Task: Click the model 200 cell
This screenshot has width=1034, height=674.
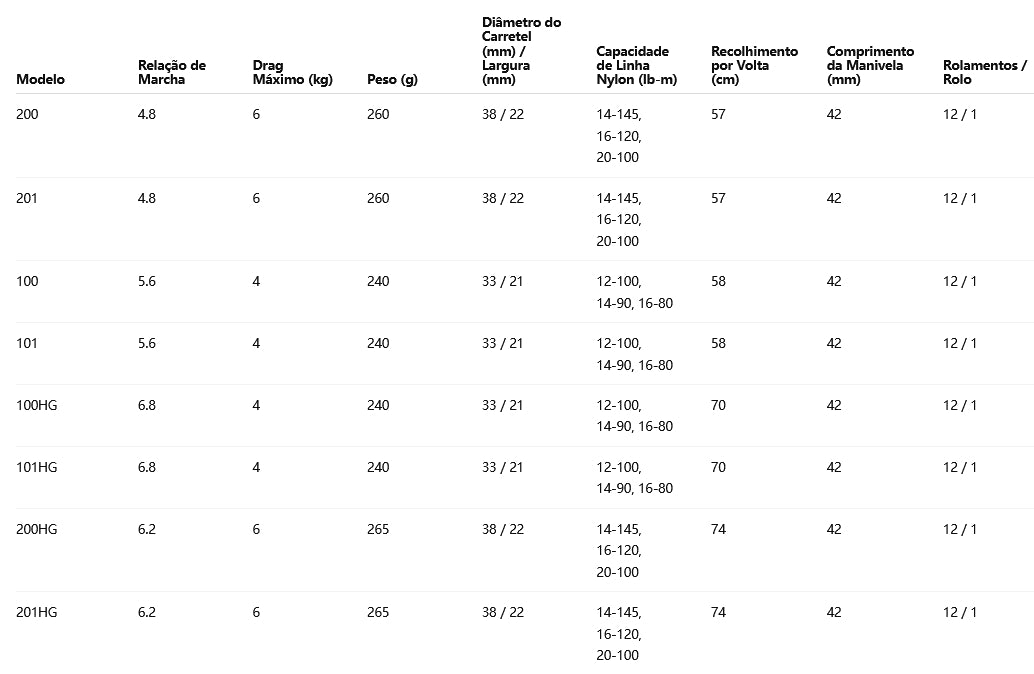Action: click(x=28, y=114)
